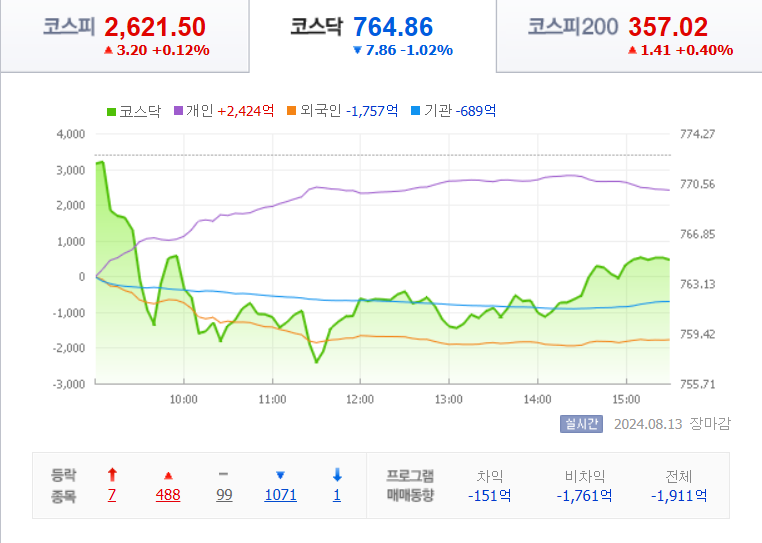Click the 실시간 badge
This screenshot has height=543, width=762.
click(581, 424)
